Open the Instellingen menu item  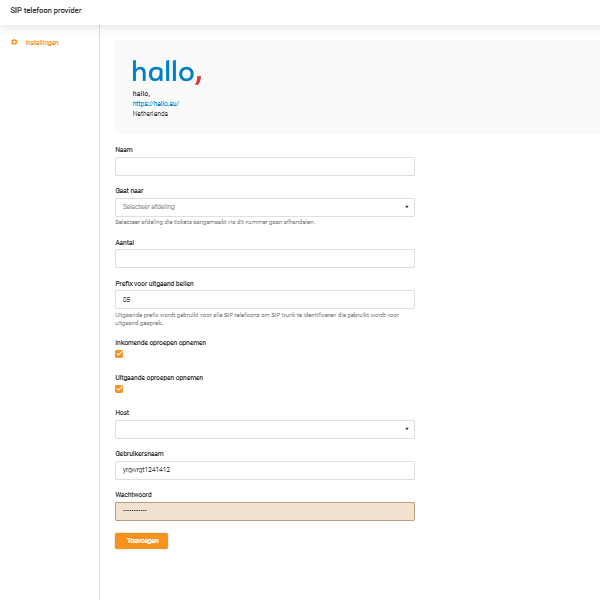[x=42, y=42]
